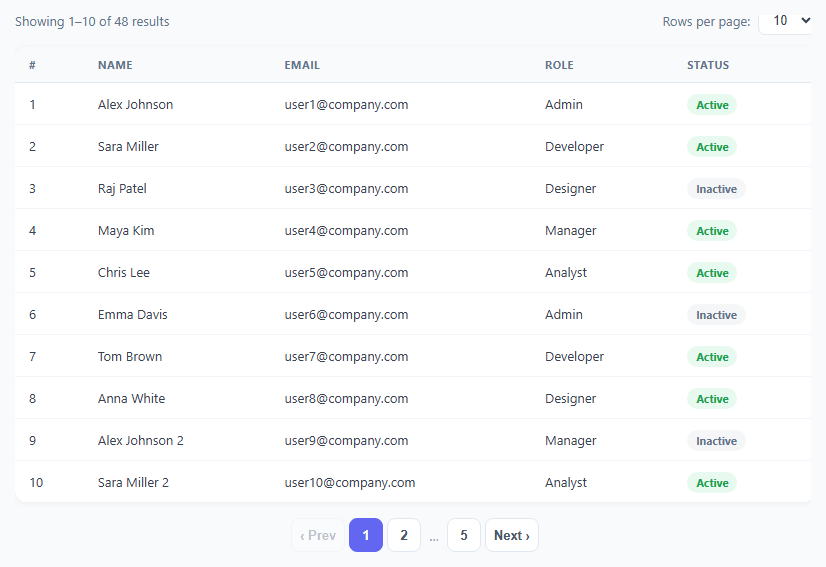Click the Active badge for Chris Lee
Viewport: 826px width, 567px height.
(x=712, y=273)
